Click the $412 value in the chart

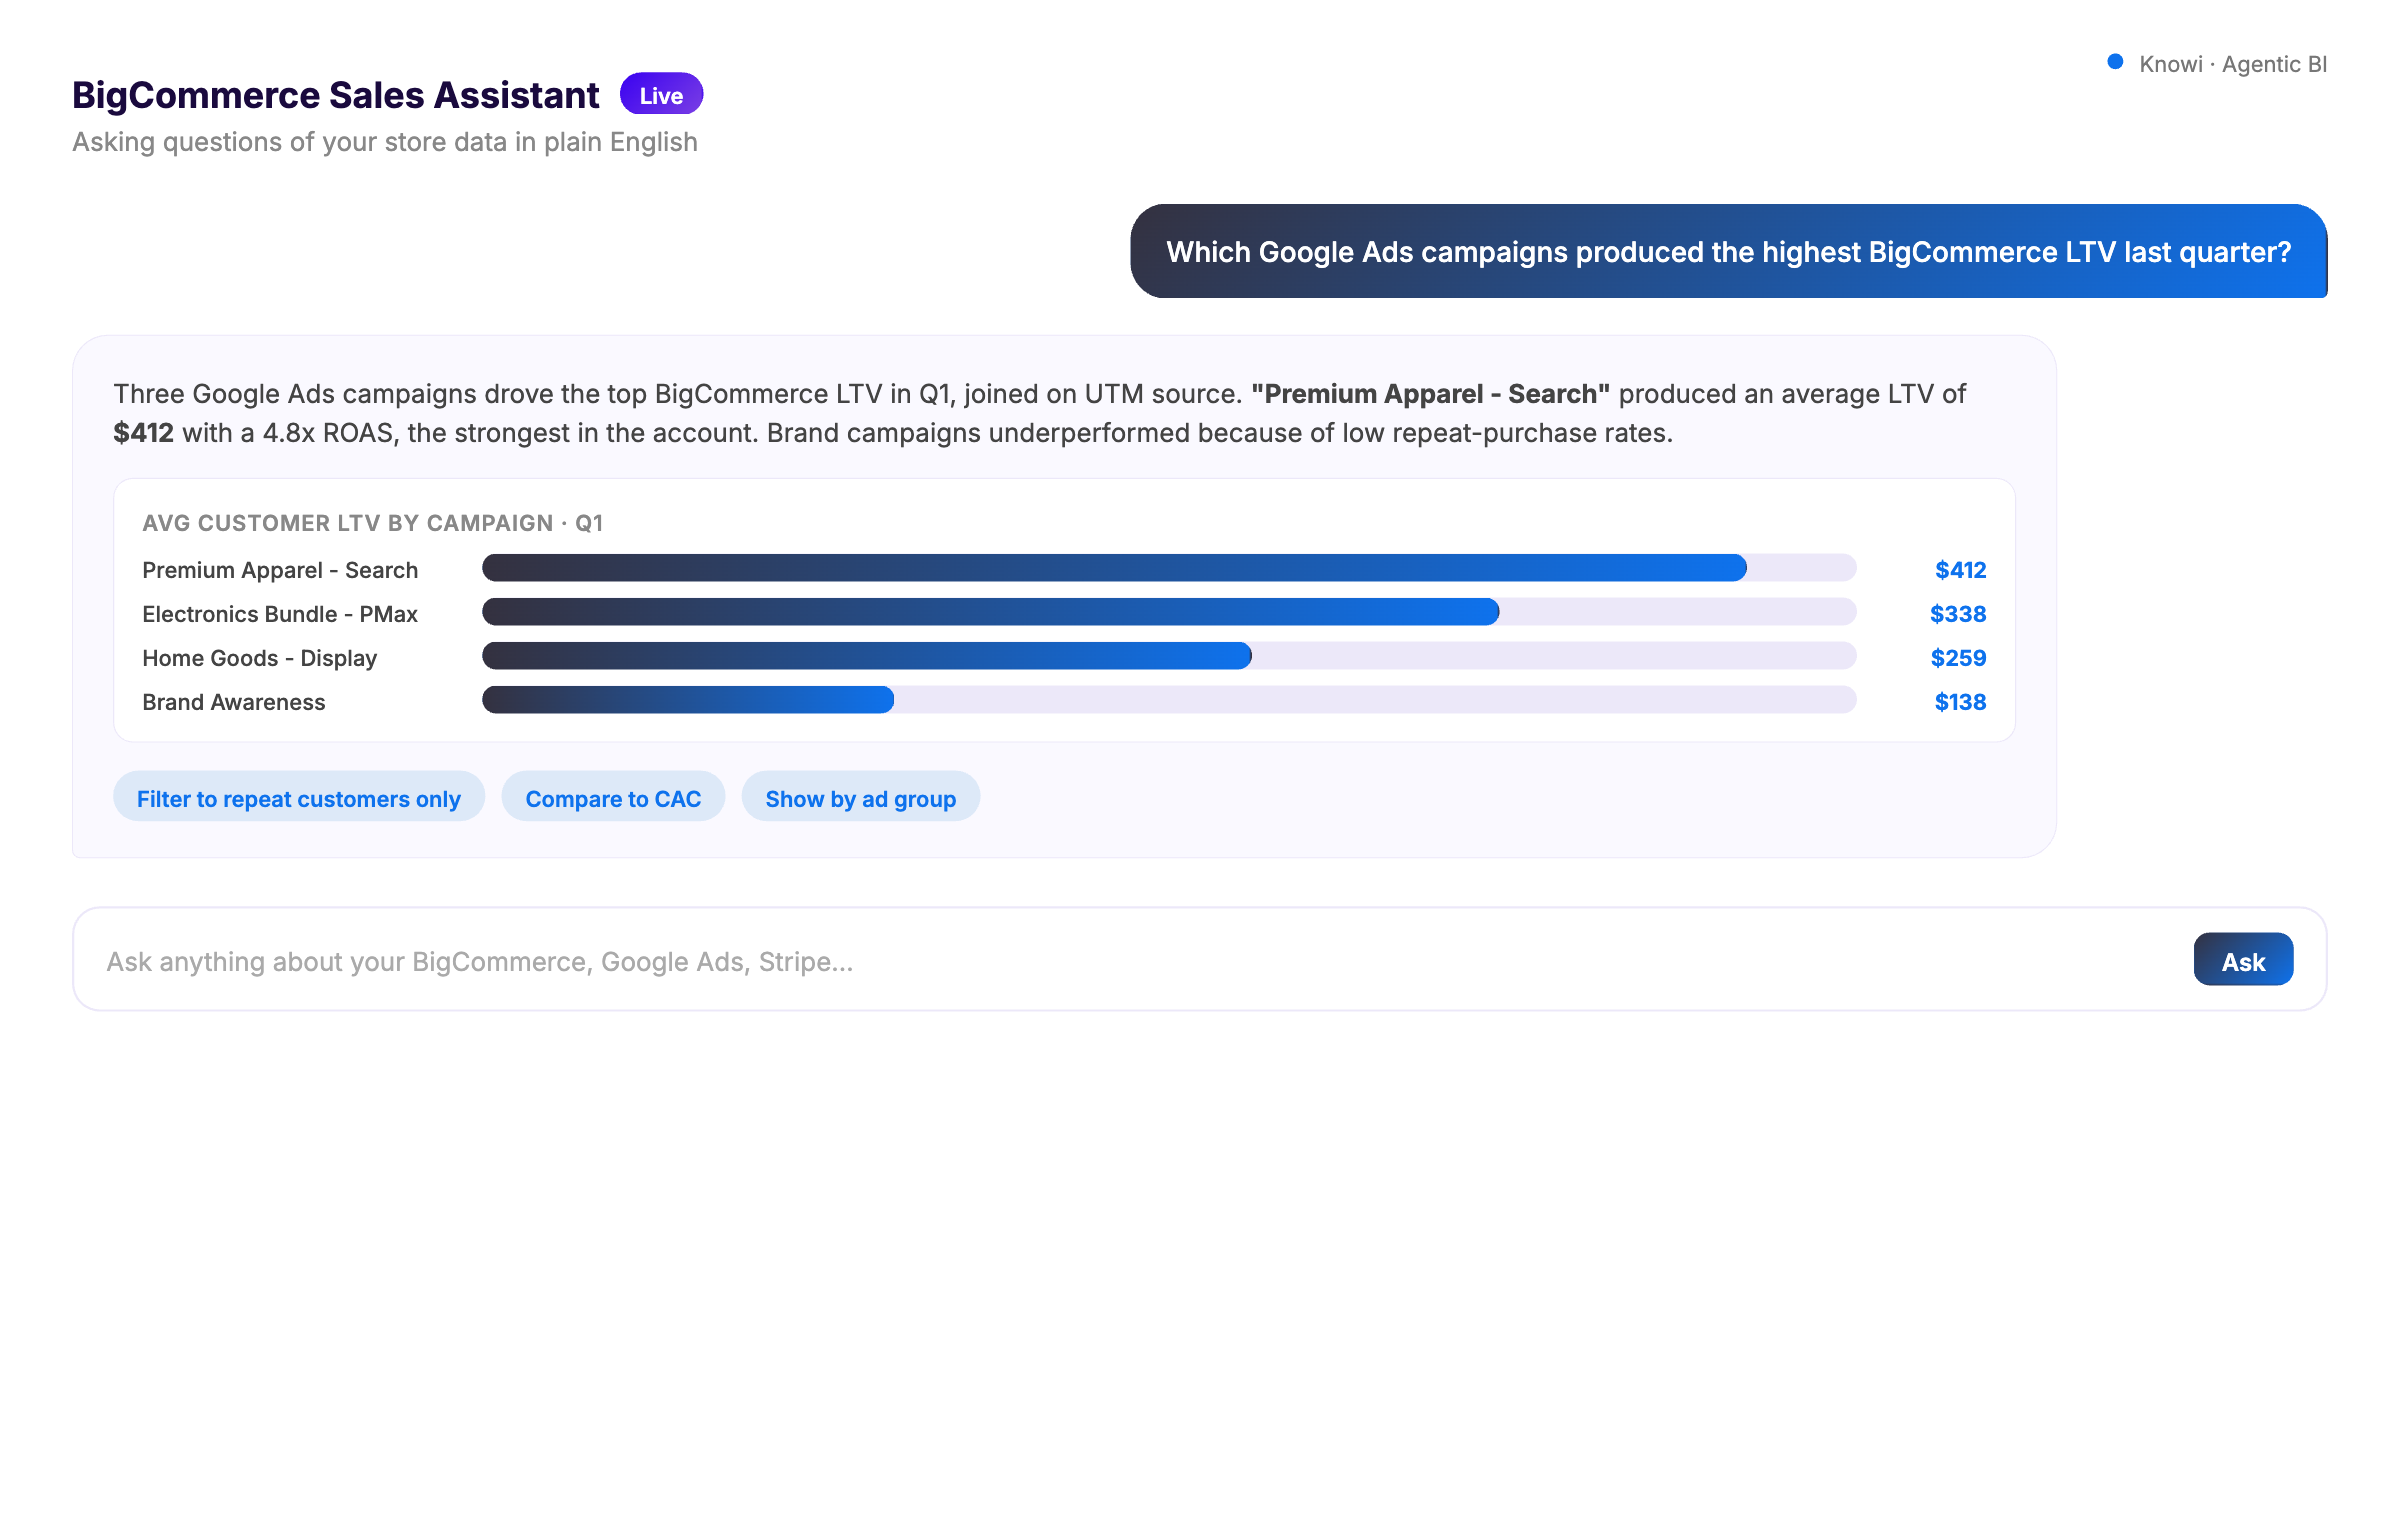point(1960,570)
